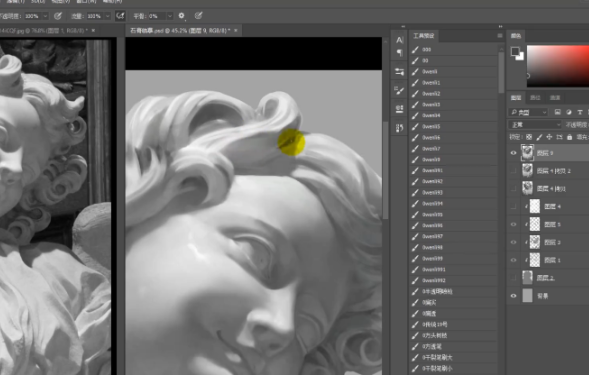This screenshot has height=375, width=589.
Task: Select brush preset 0wenli1
Action: click(454, 83)
